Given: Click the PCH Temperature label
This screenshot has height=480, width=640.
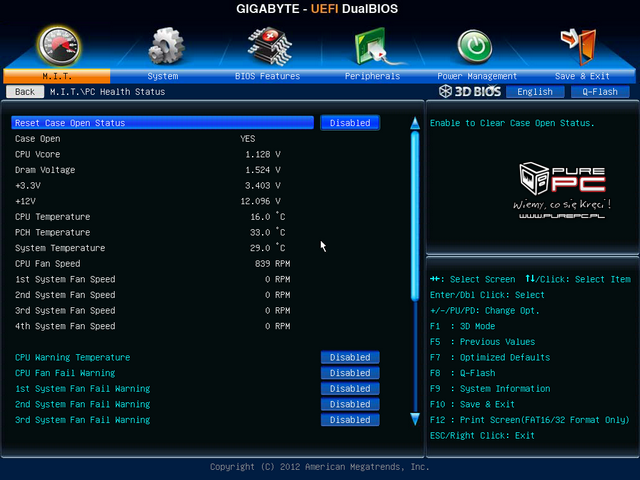Looking at the screenshot, I should click(x=52, y=232).
